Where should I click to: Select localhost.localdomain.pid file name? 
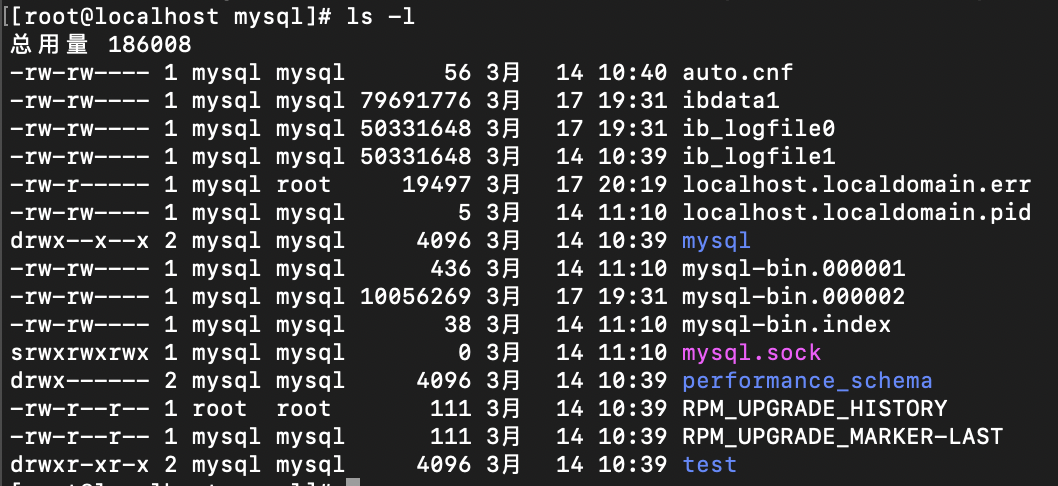coord(856,213)
